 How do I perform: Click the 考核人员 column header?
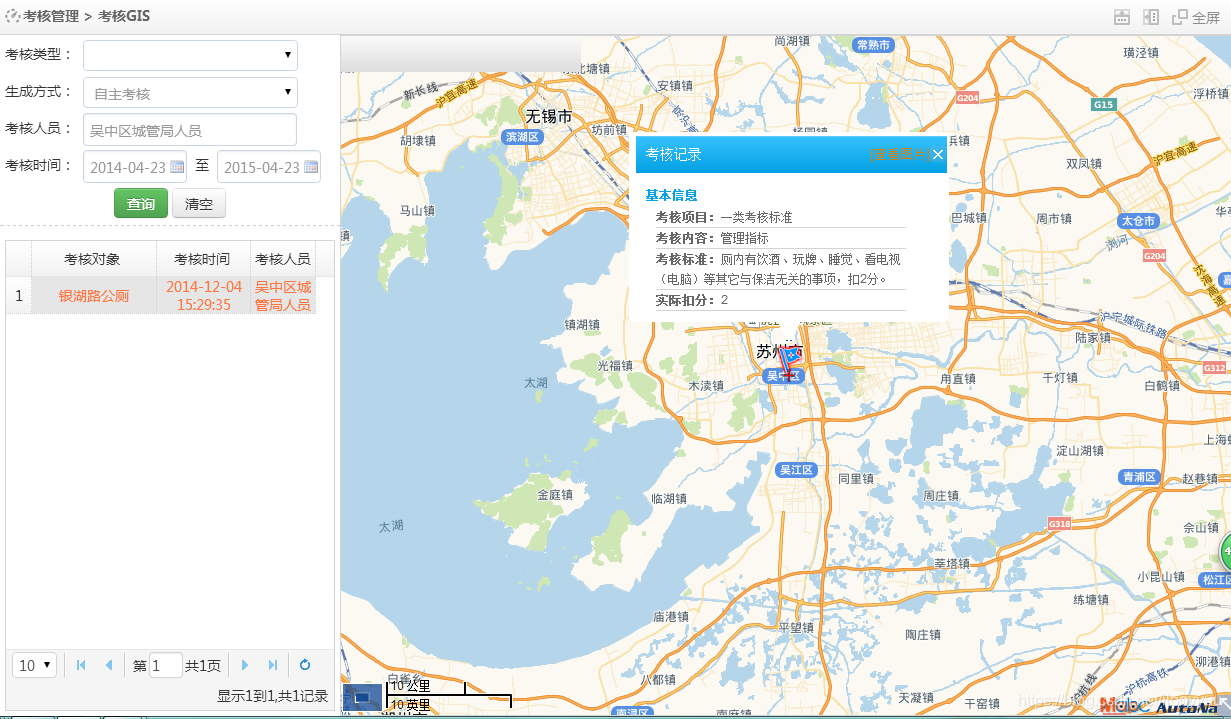(283, 259)
